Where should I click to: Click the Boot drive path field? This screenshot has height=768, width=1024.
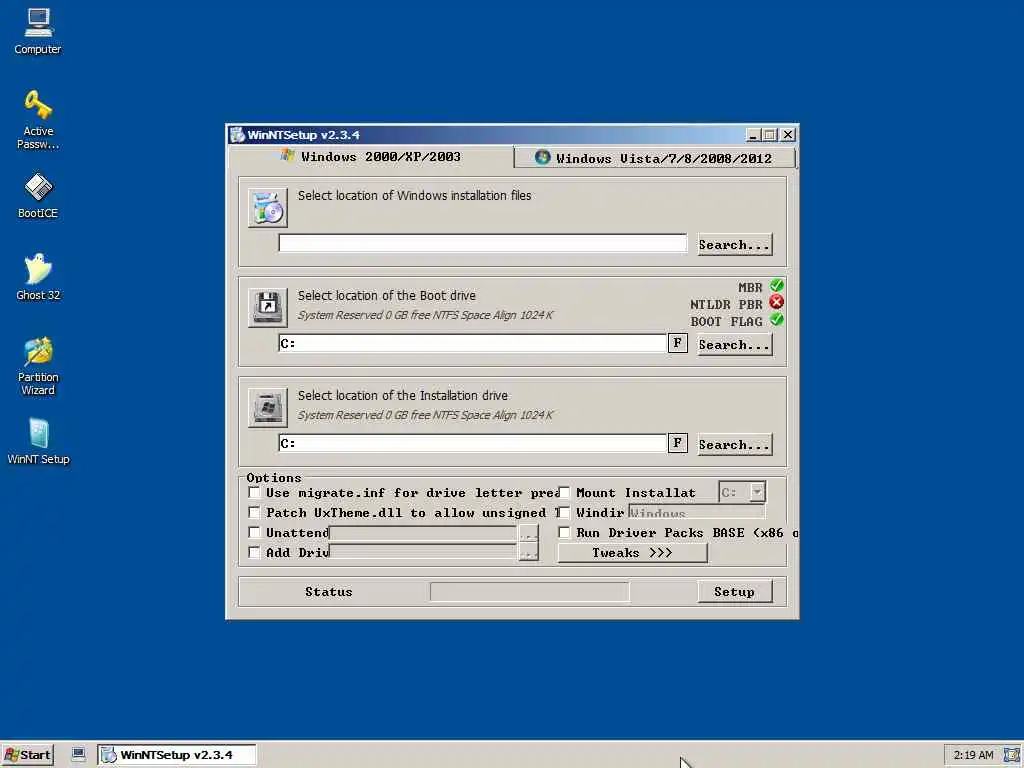pyautogui.click(x=473, y=343)
